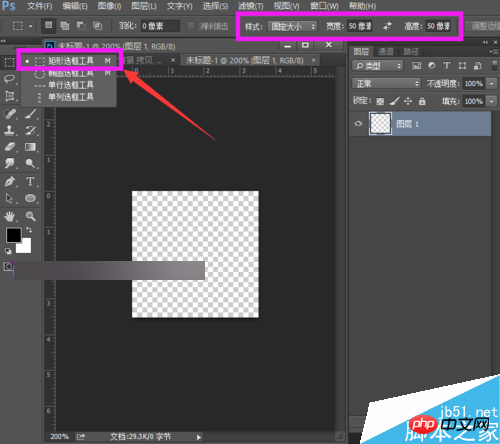
Task: Select the Pen tool
Action: pos(10,182)
